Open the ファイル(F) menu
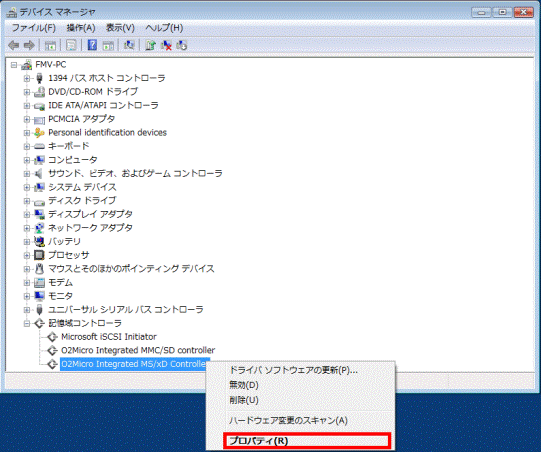The width and height of the screenshot is (541, 452). click(33, 28)
